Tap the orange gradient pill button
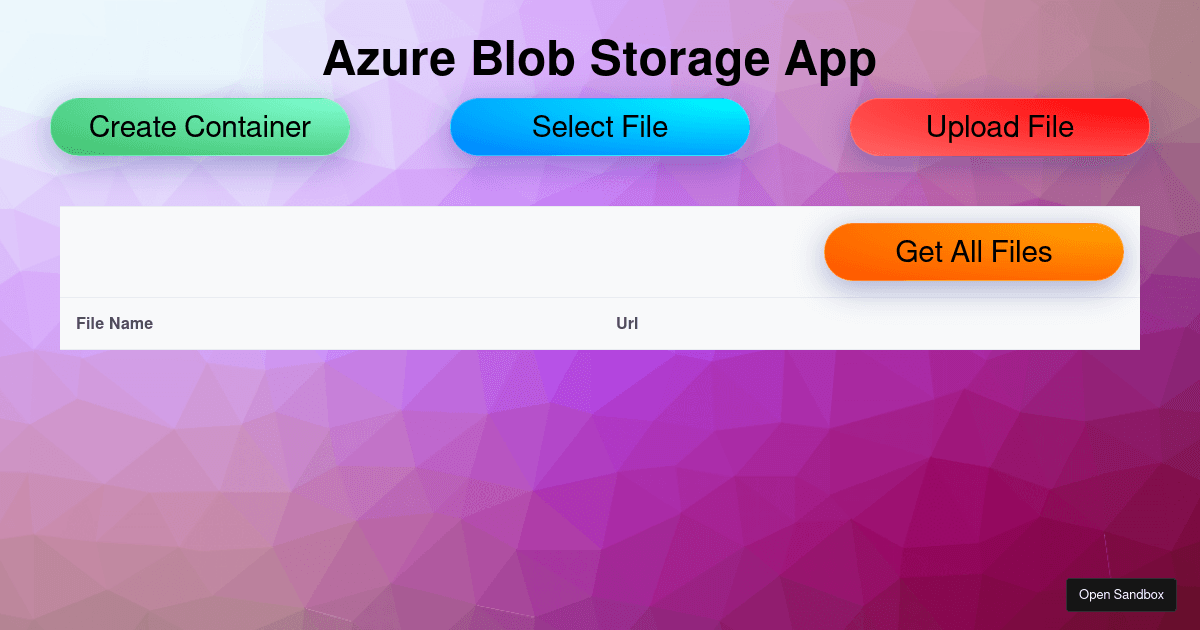 [x=974, y=251]
